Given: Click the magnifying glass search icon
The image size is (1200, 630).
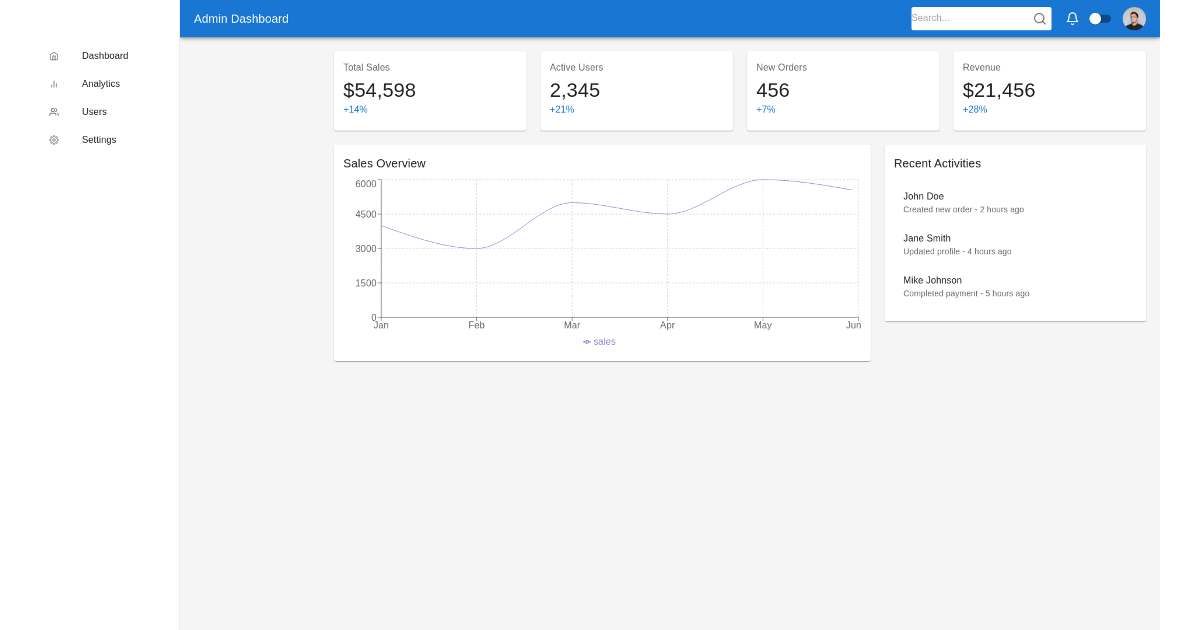Looking at the screenshot, I should (1039, 19).
